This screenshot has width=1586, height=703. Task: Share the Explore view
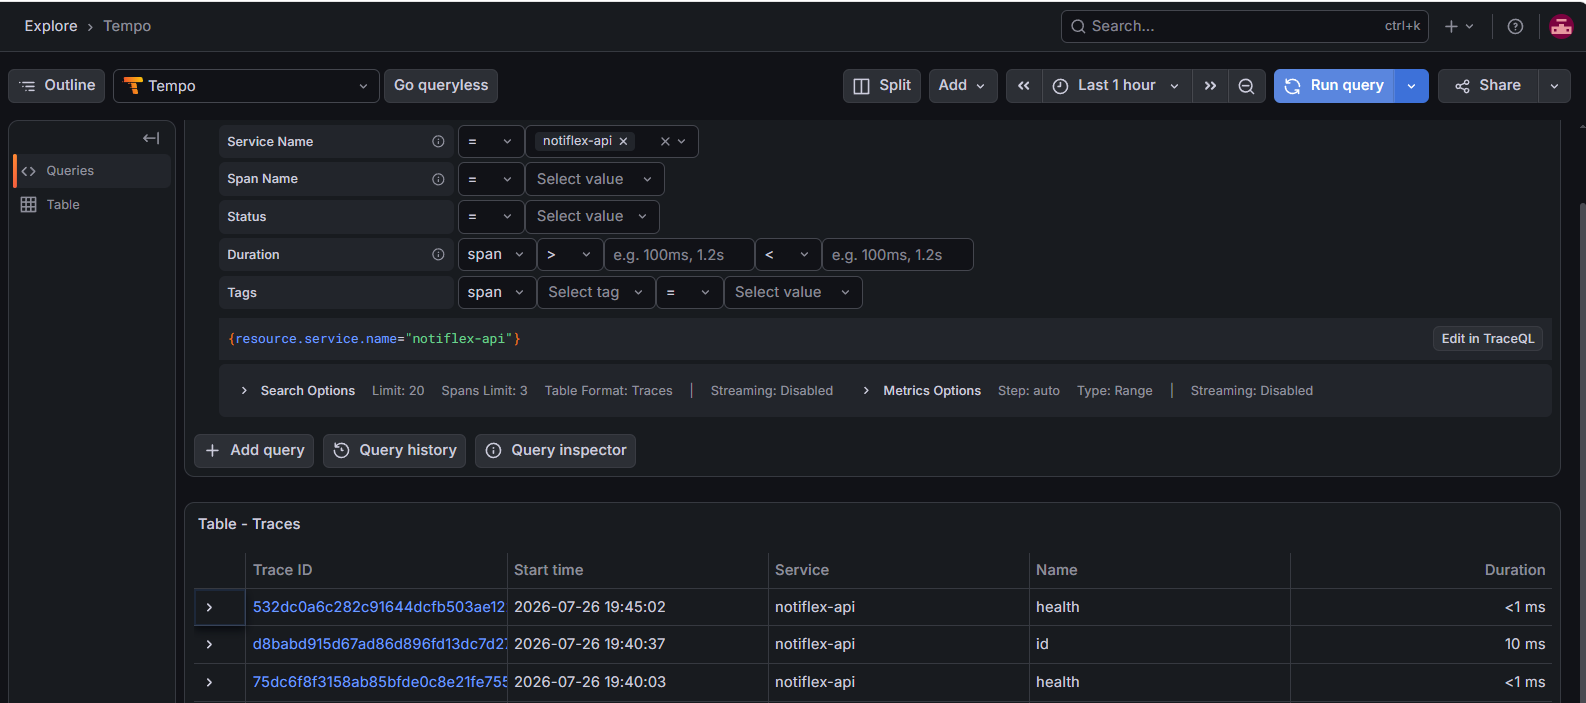click(1488, 86)
